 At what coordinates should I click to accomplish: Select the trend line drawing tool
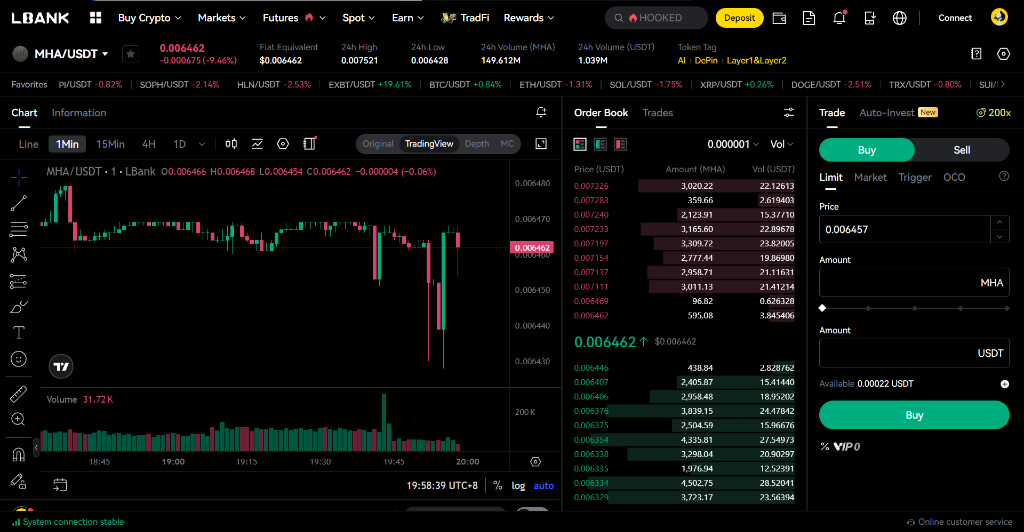point(19,203)
